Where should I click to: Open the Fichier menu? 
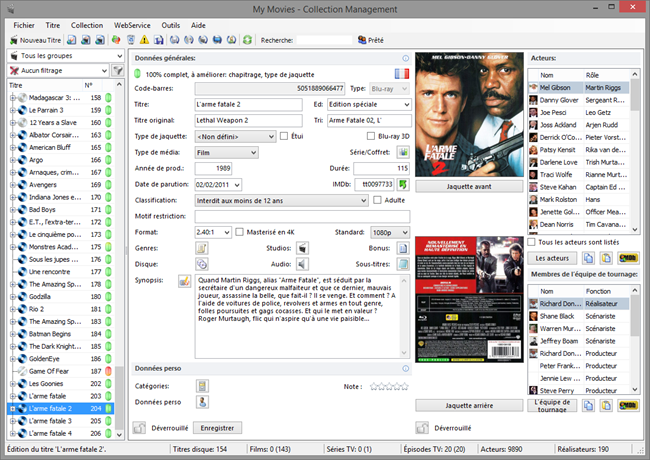click(x=24, y=25)
